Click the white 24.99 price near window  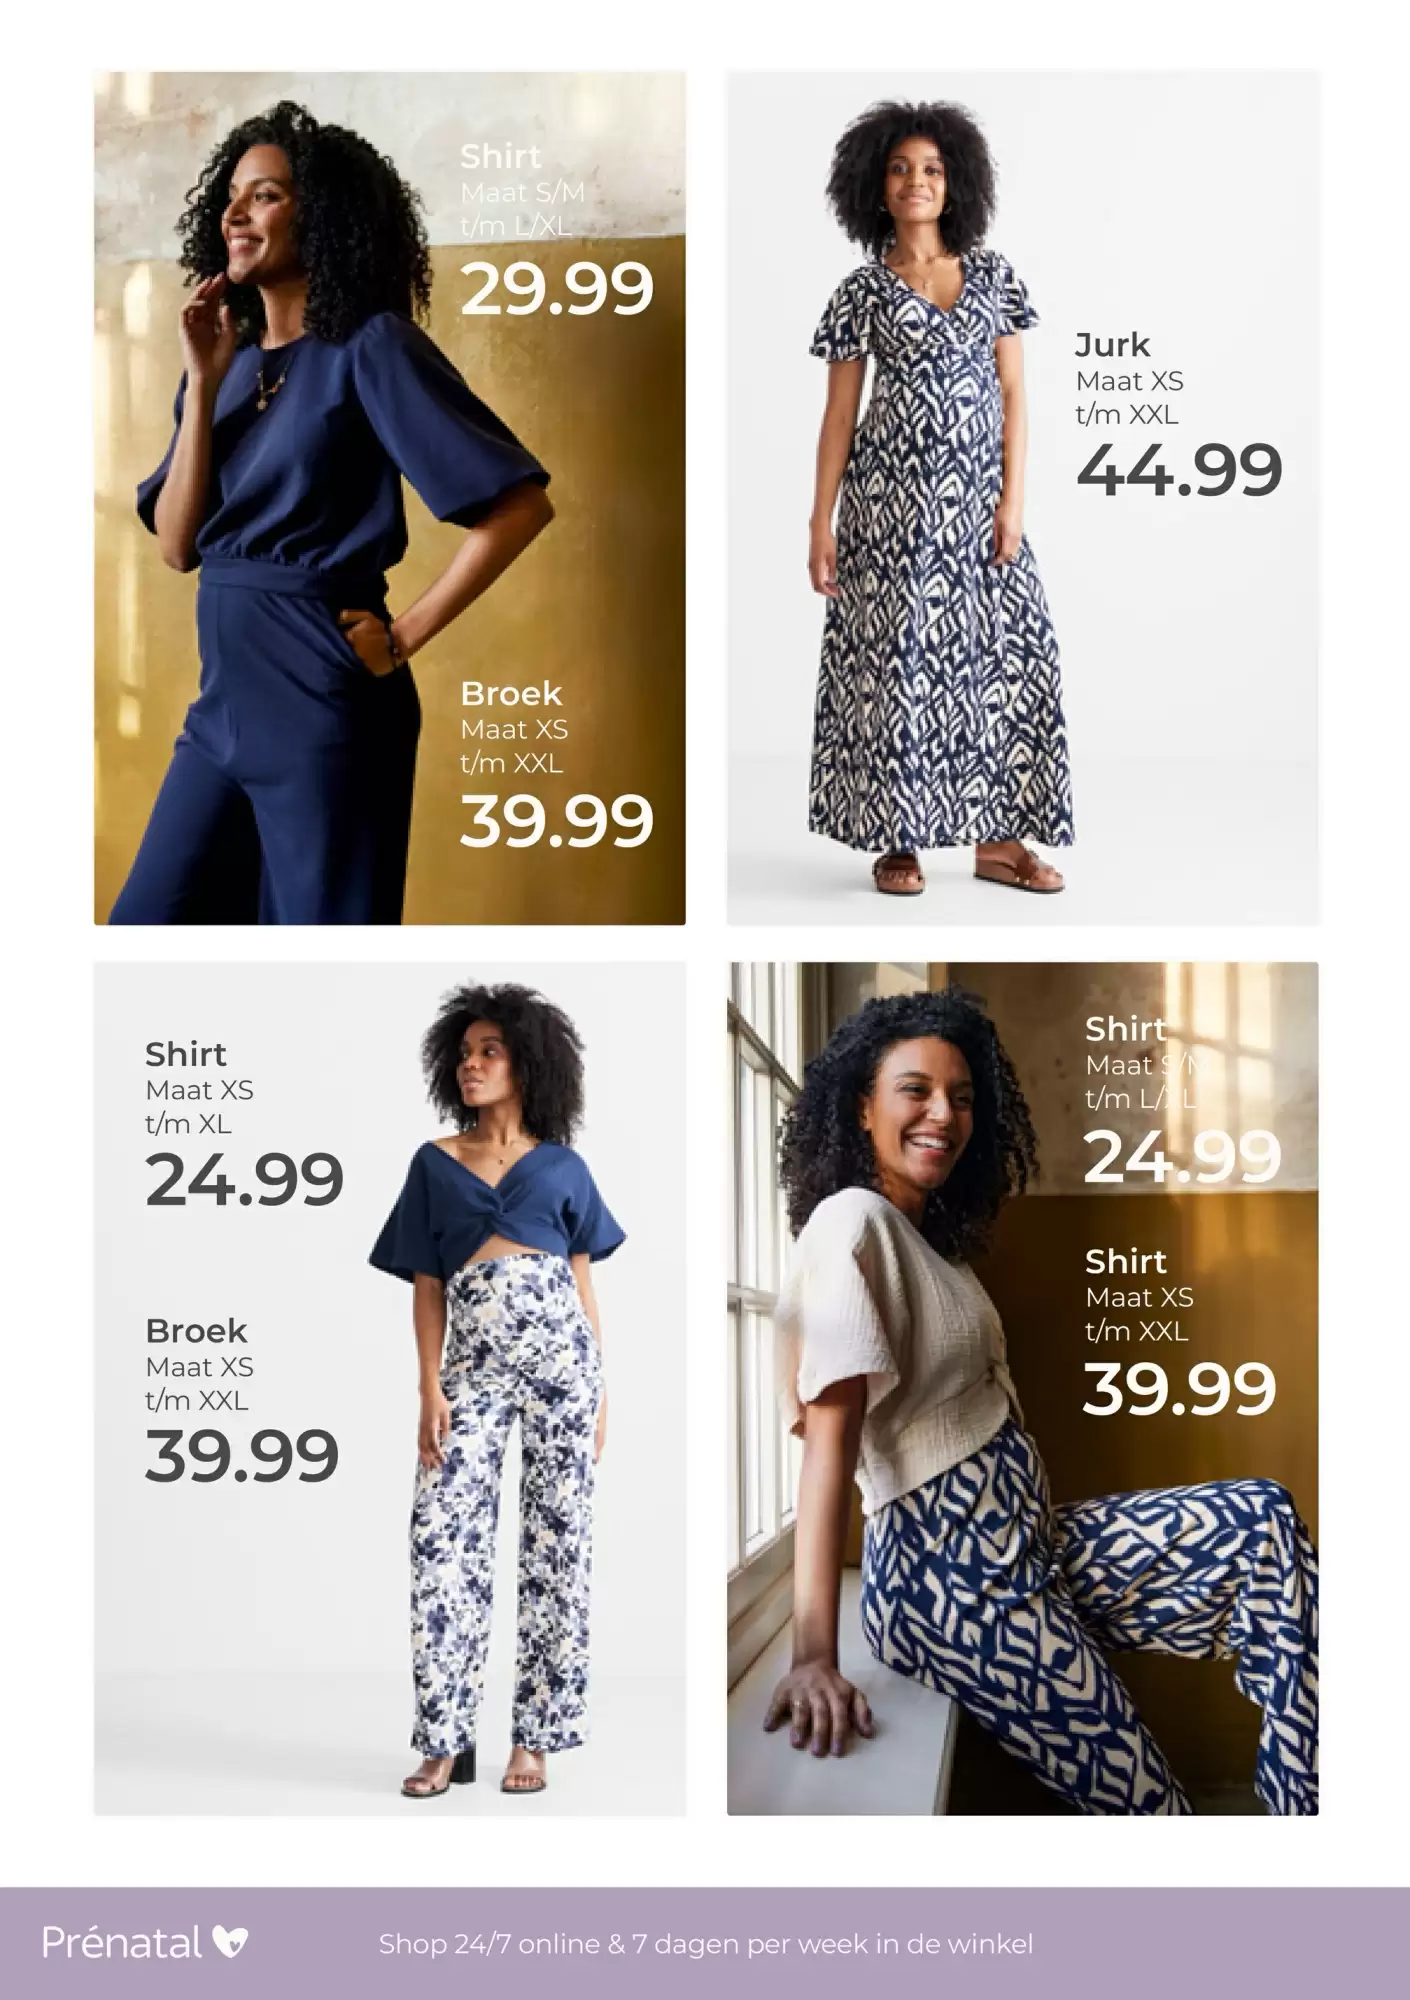(x=1182, y=1155)
